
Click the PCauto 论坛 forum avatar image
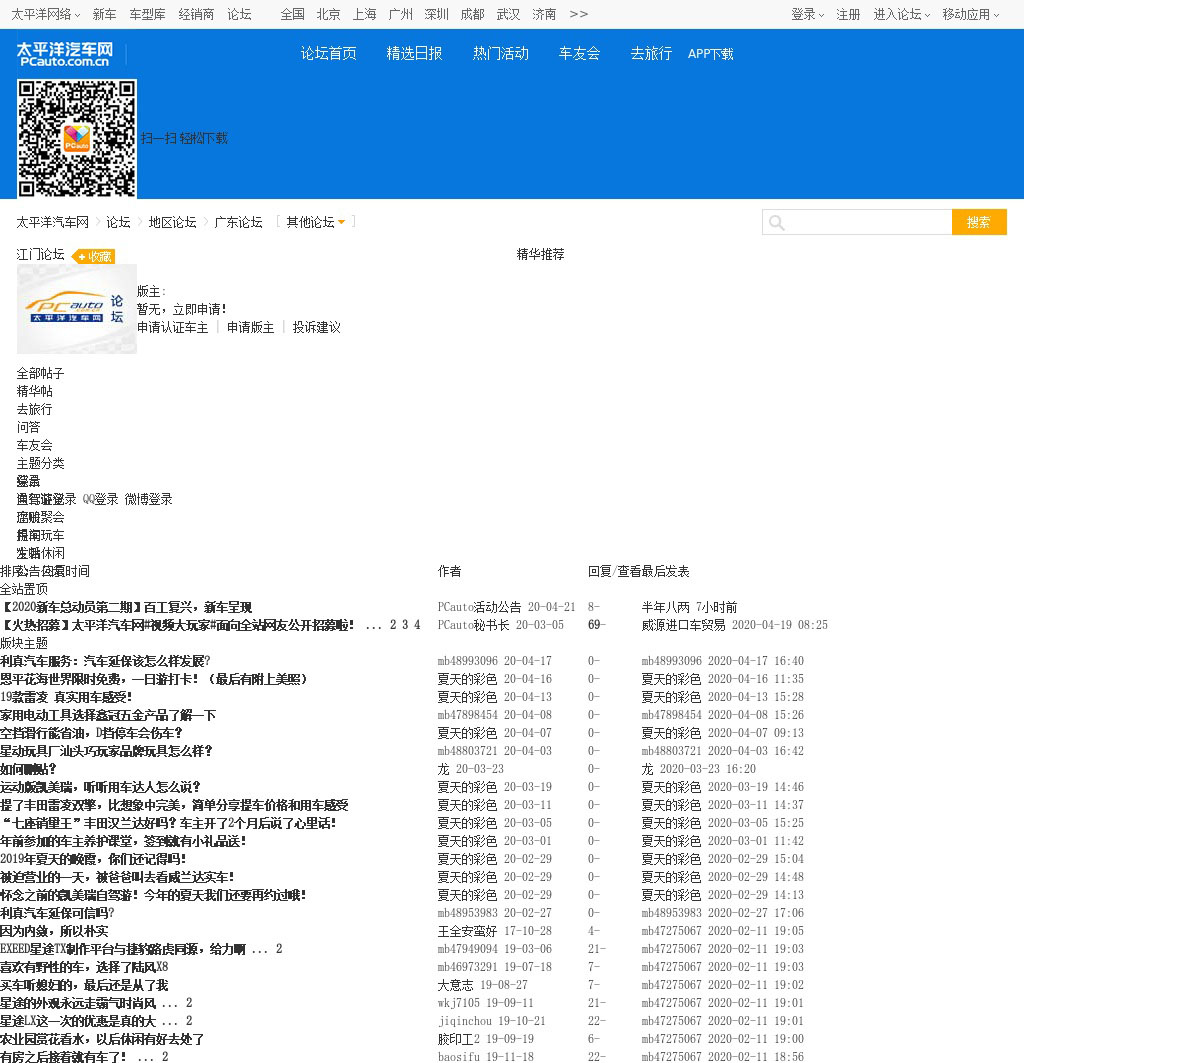coord(77,309)
